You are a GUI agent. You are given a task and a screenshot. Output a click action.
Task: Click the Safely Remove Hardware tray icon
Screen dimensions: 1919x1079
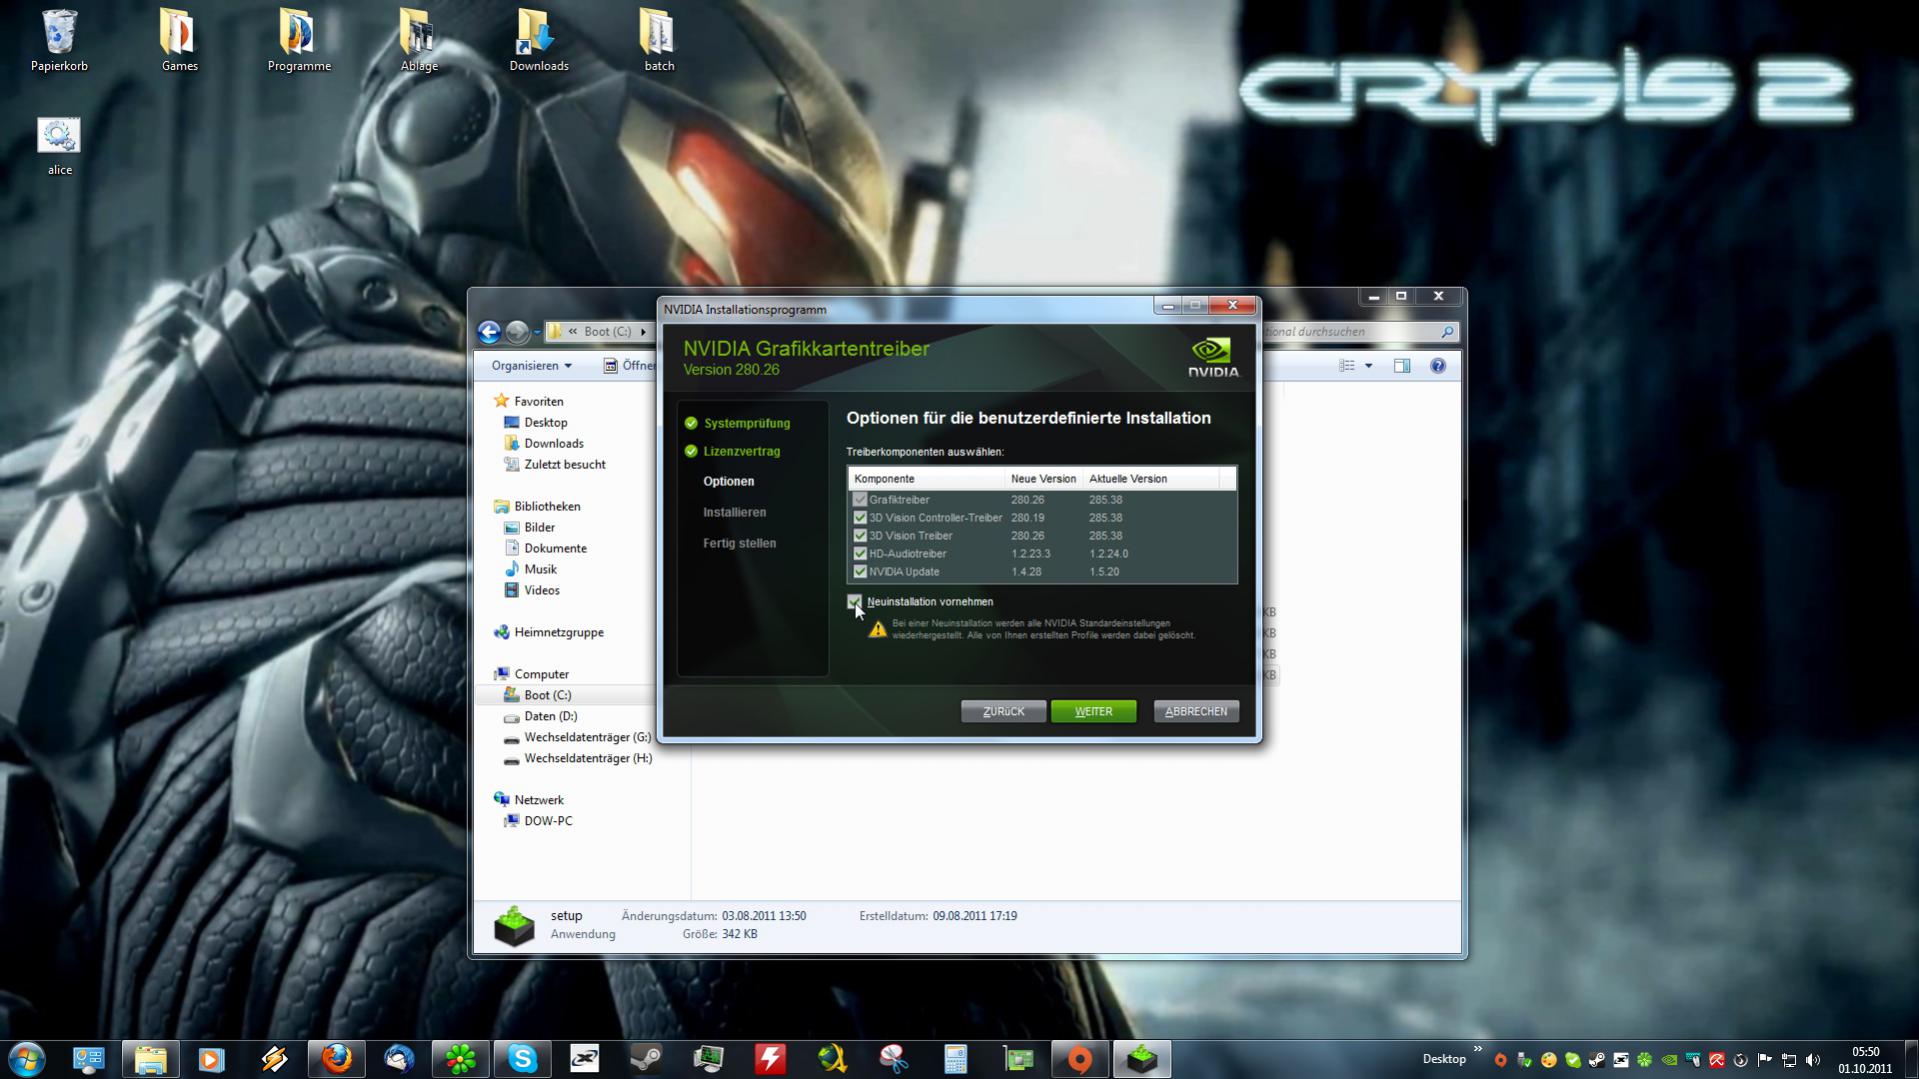click(1524, 1060)
